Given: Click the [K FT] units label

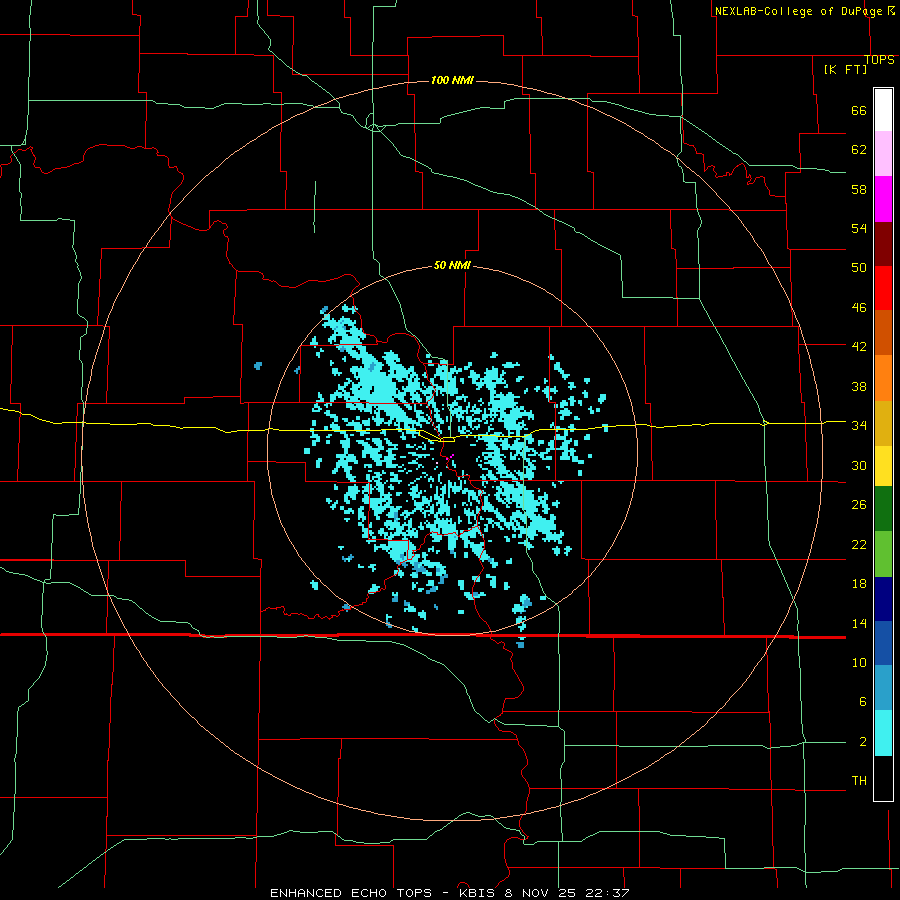Looking at the screenshot, I should (845, 69).
